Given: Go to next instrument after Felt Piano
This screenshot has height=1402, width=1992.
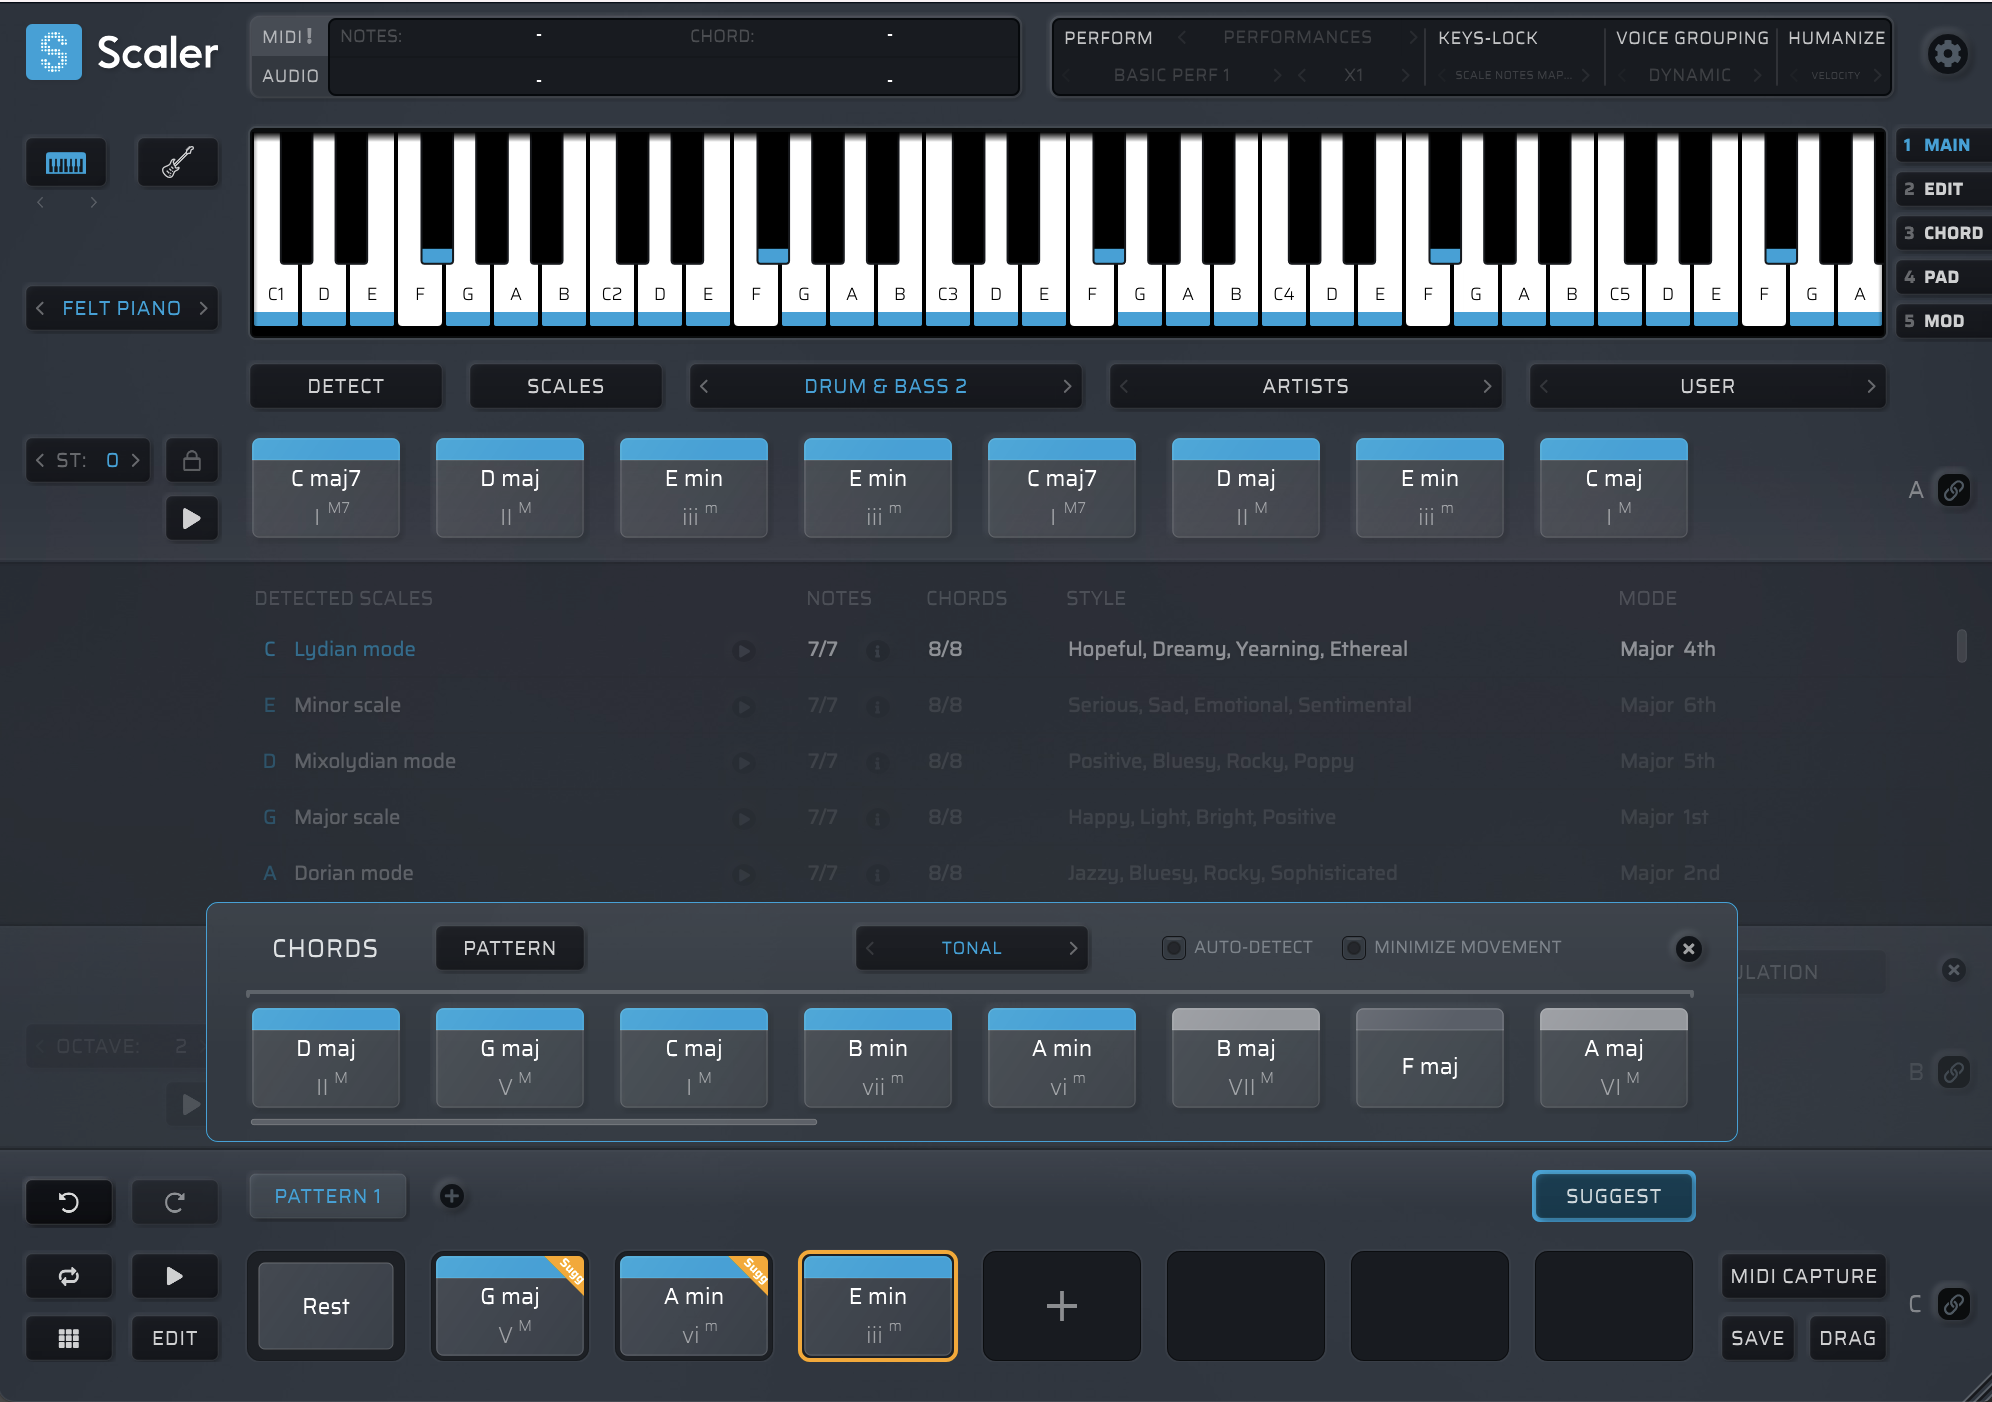Looking at the screenshot, I should 204,308.
